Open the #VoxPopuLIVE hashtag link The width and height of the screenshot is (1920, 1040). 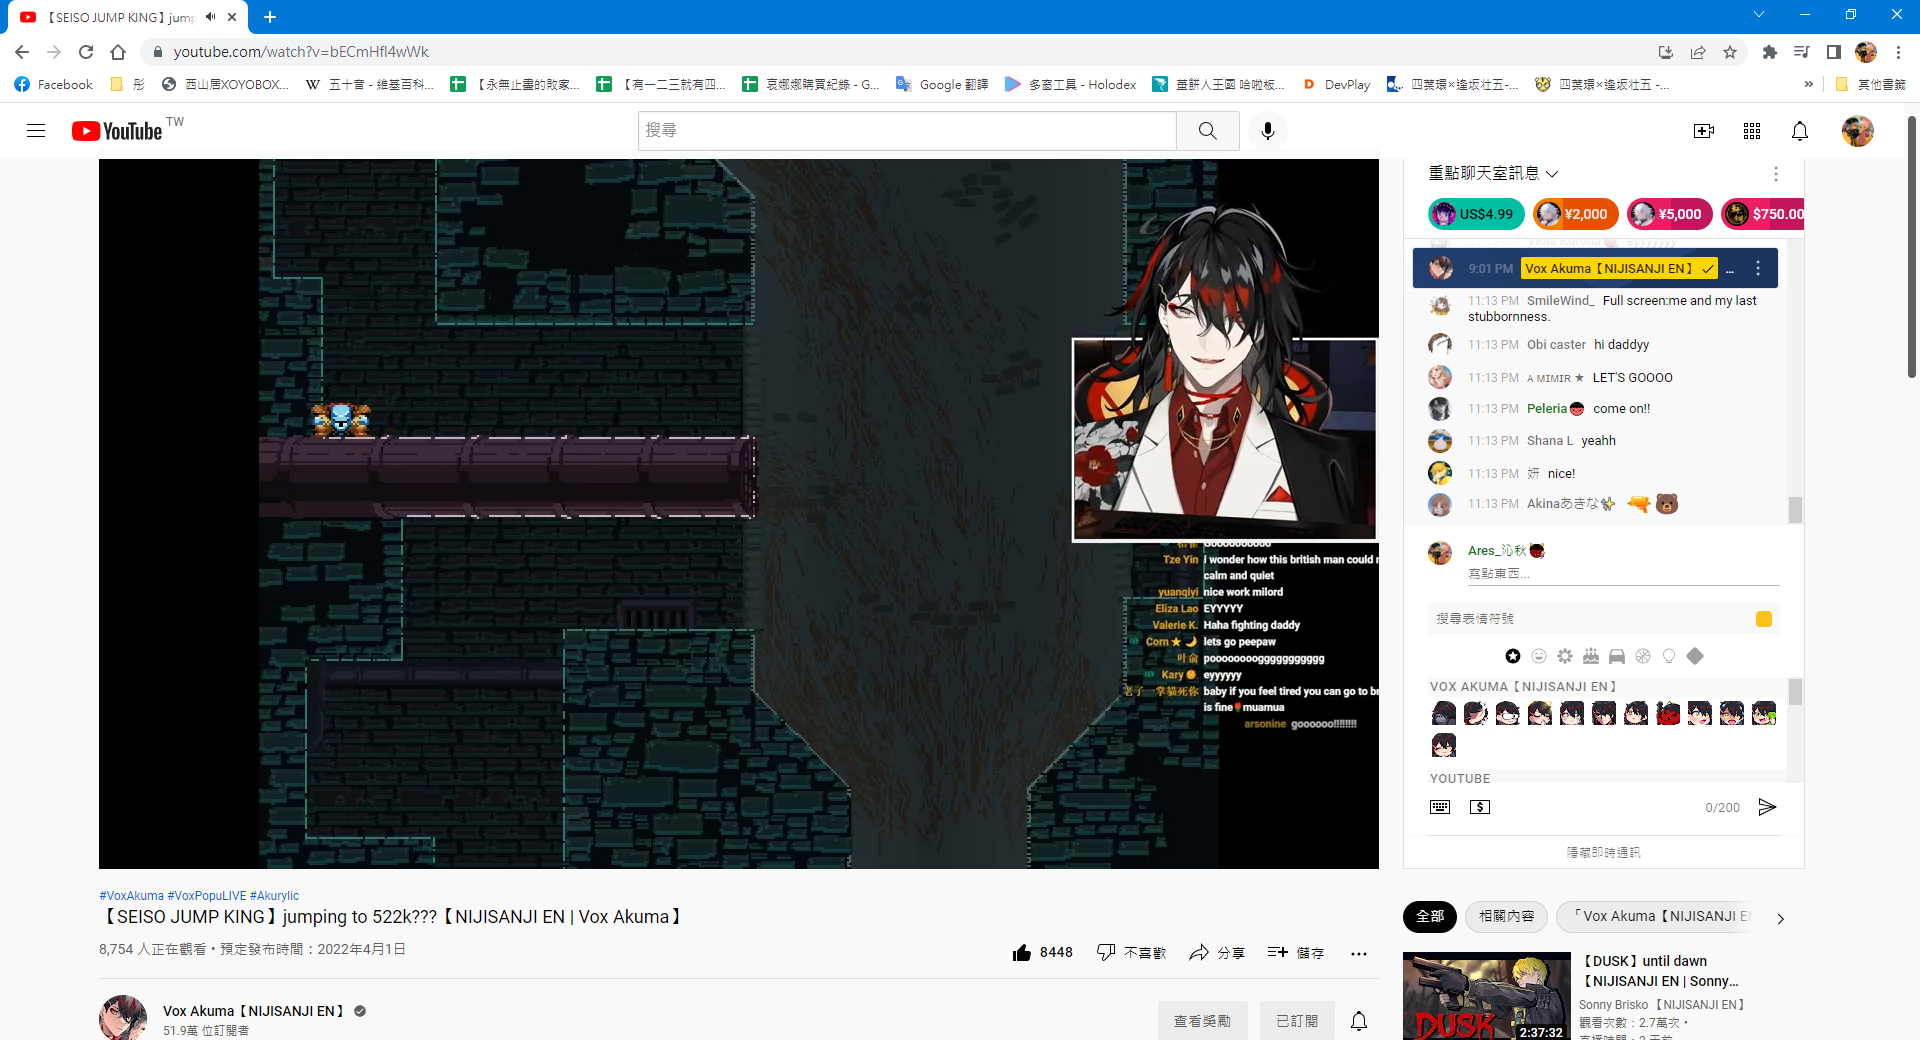[x=207, y=896]
